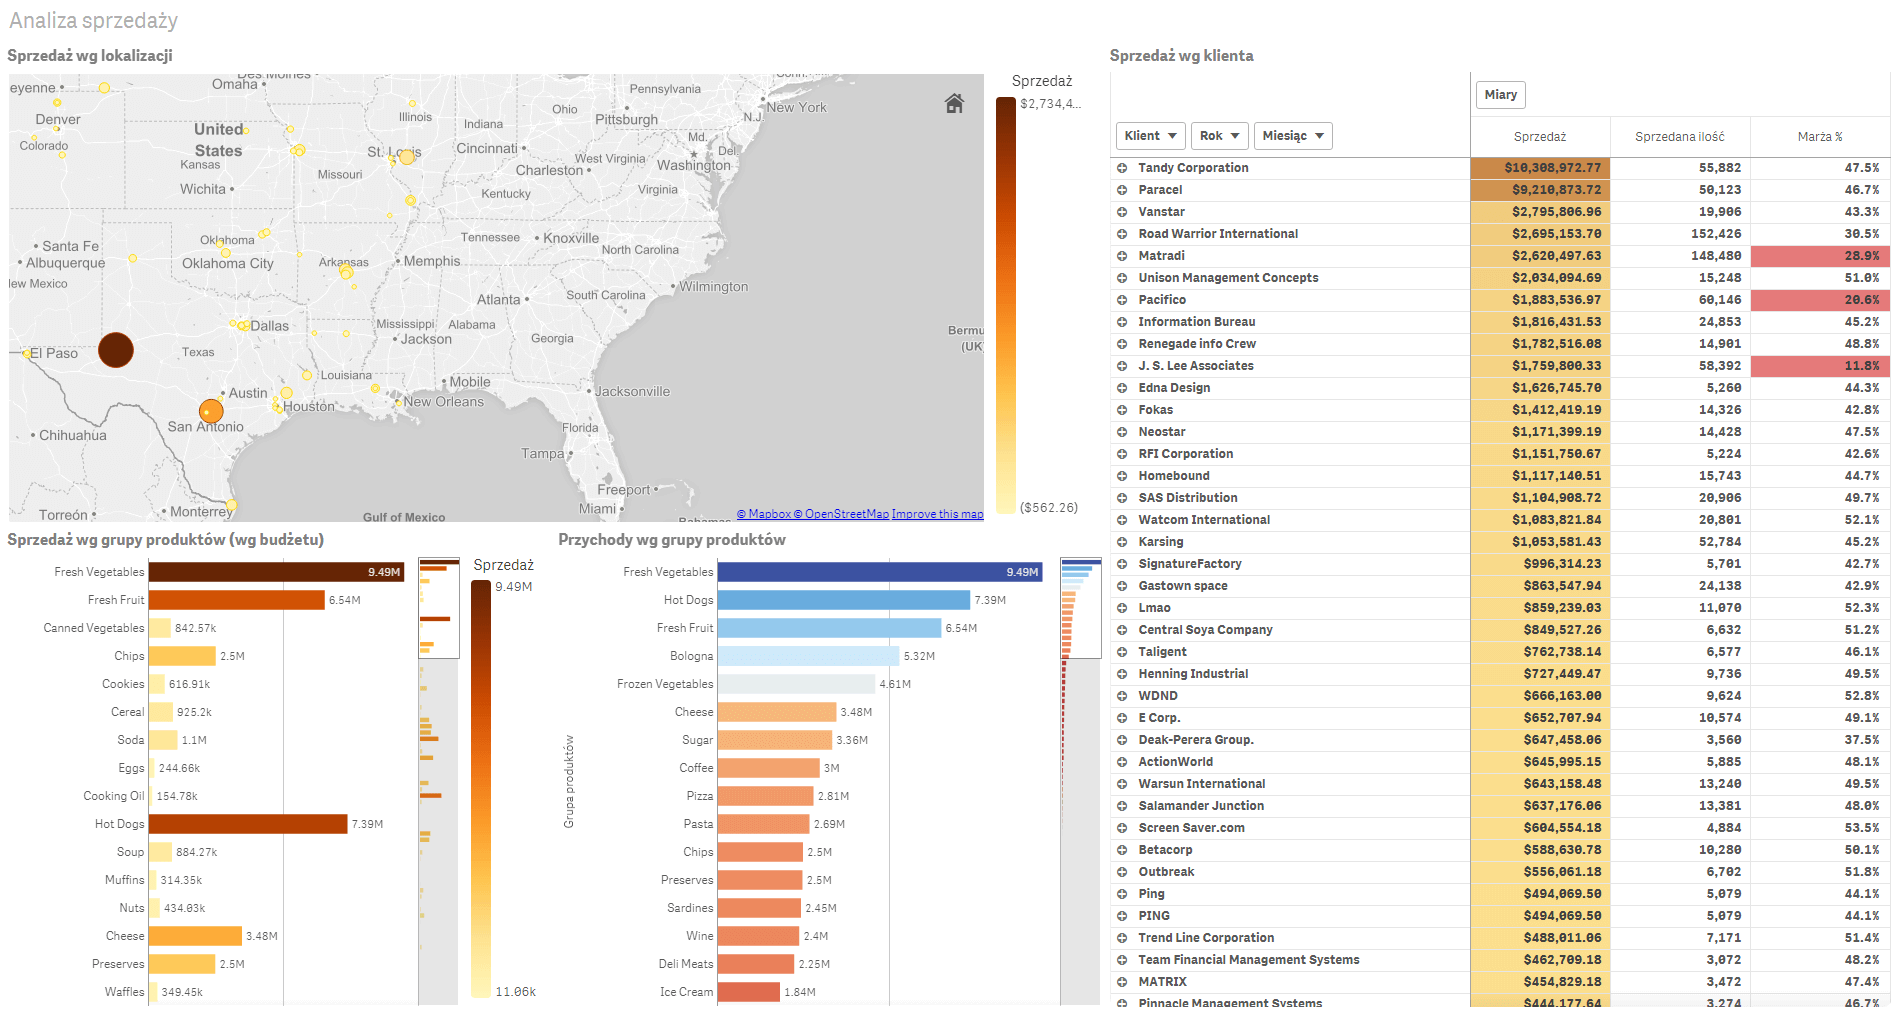Expand the Renegade info Crew row

(x=1122, y=344)
